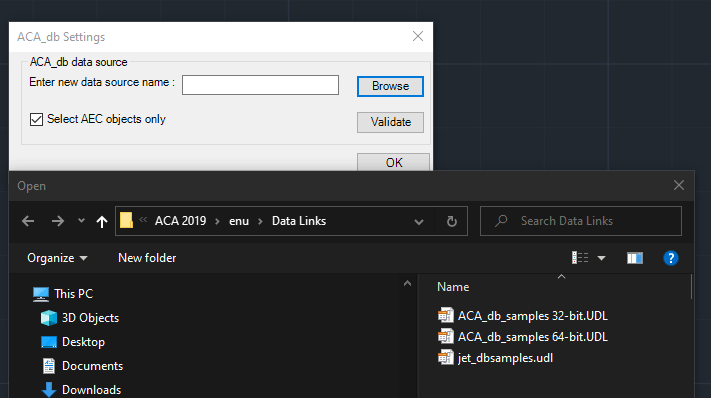Click the Browse button
This screenshot has width=711, height=398.
pyautogui.click(x=390, y=86)
